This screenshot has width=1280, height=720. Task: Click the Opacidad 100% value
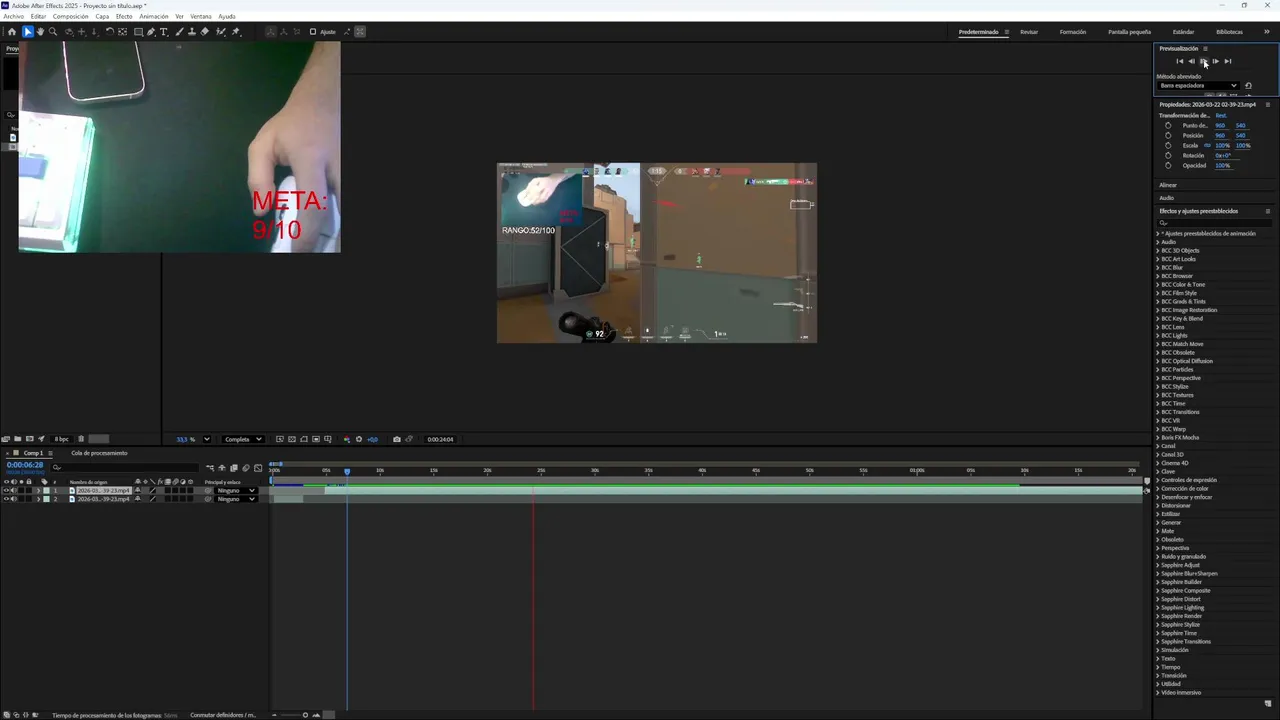(1223, 165)
